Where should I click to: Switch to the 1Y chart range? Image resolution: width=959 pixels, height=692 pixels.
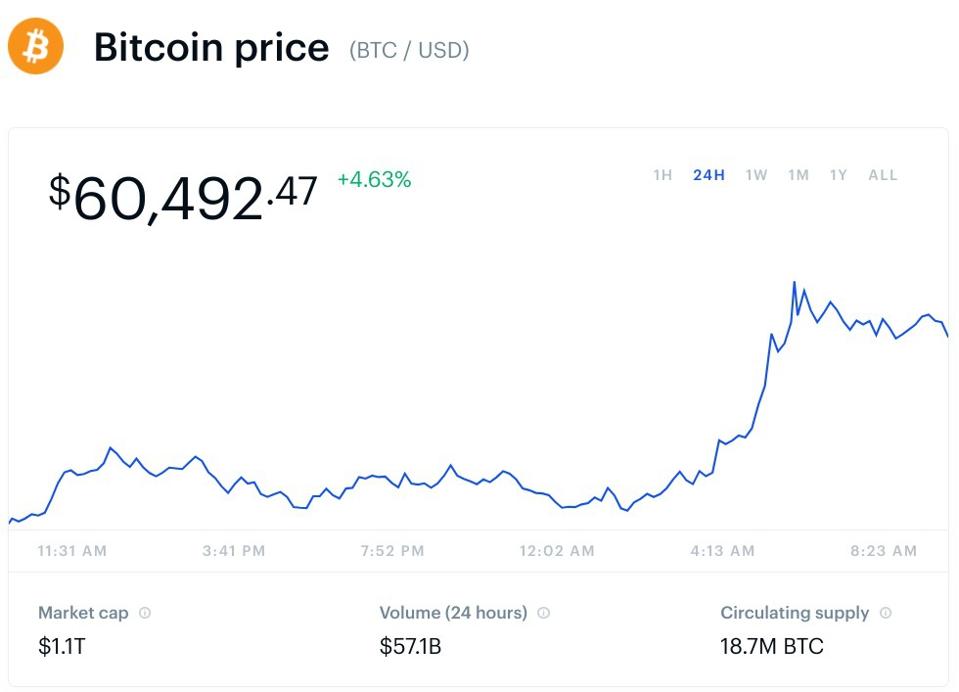pyautogui.click(x=838, y=175)
